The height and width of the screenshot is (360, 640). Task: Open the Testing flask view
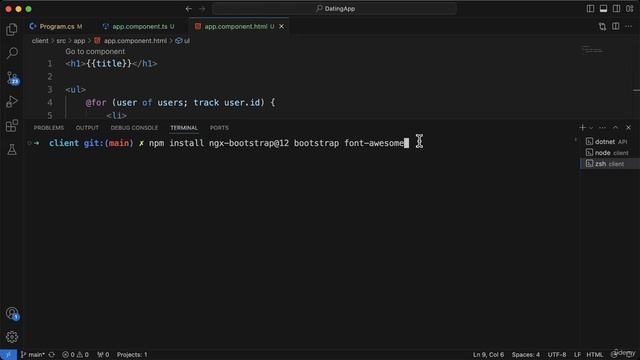(12, 149)
